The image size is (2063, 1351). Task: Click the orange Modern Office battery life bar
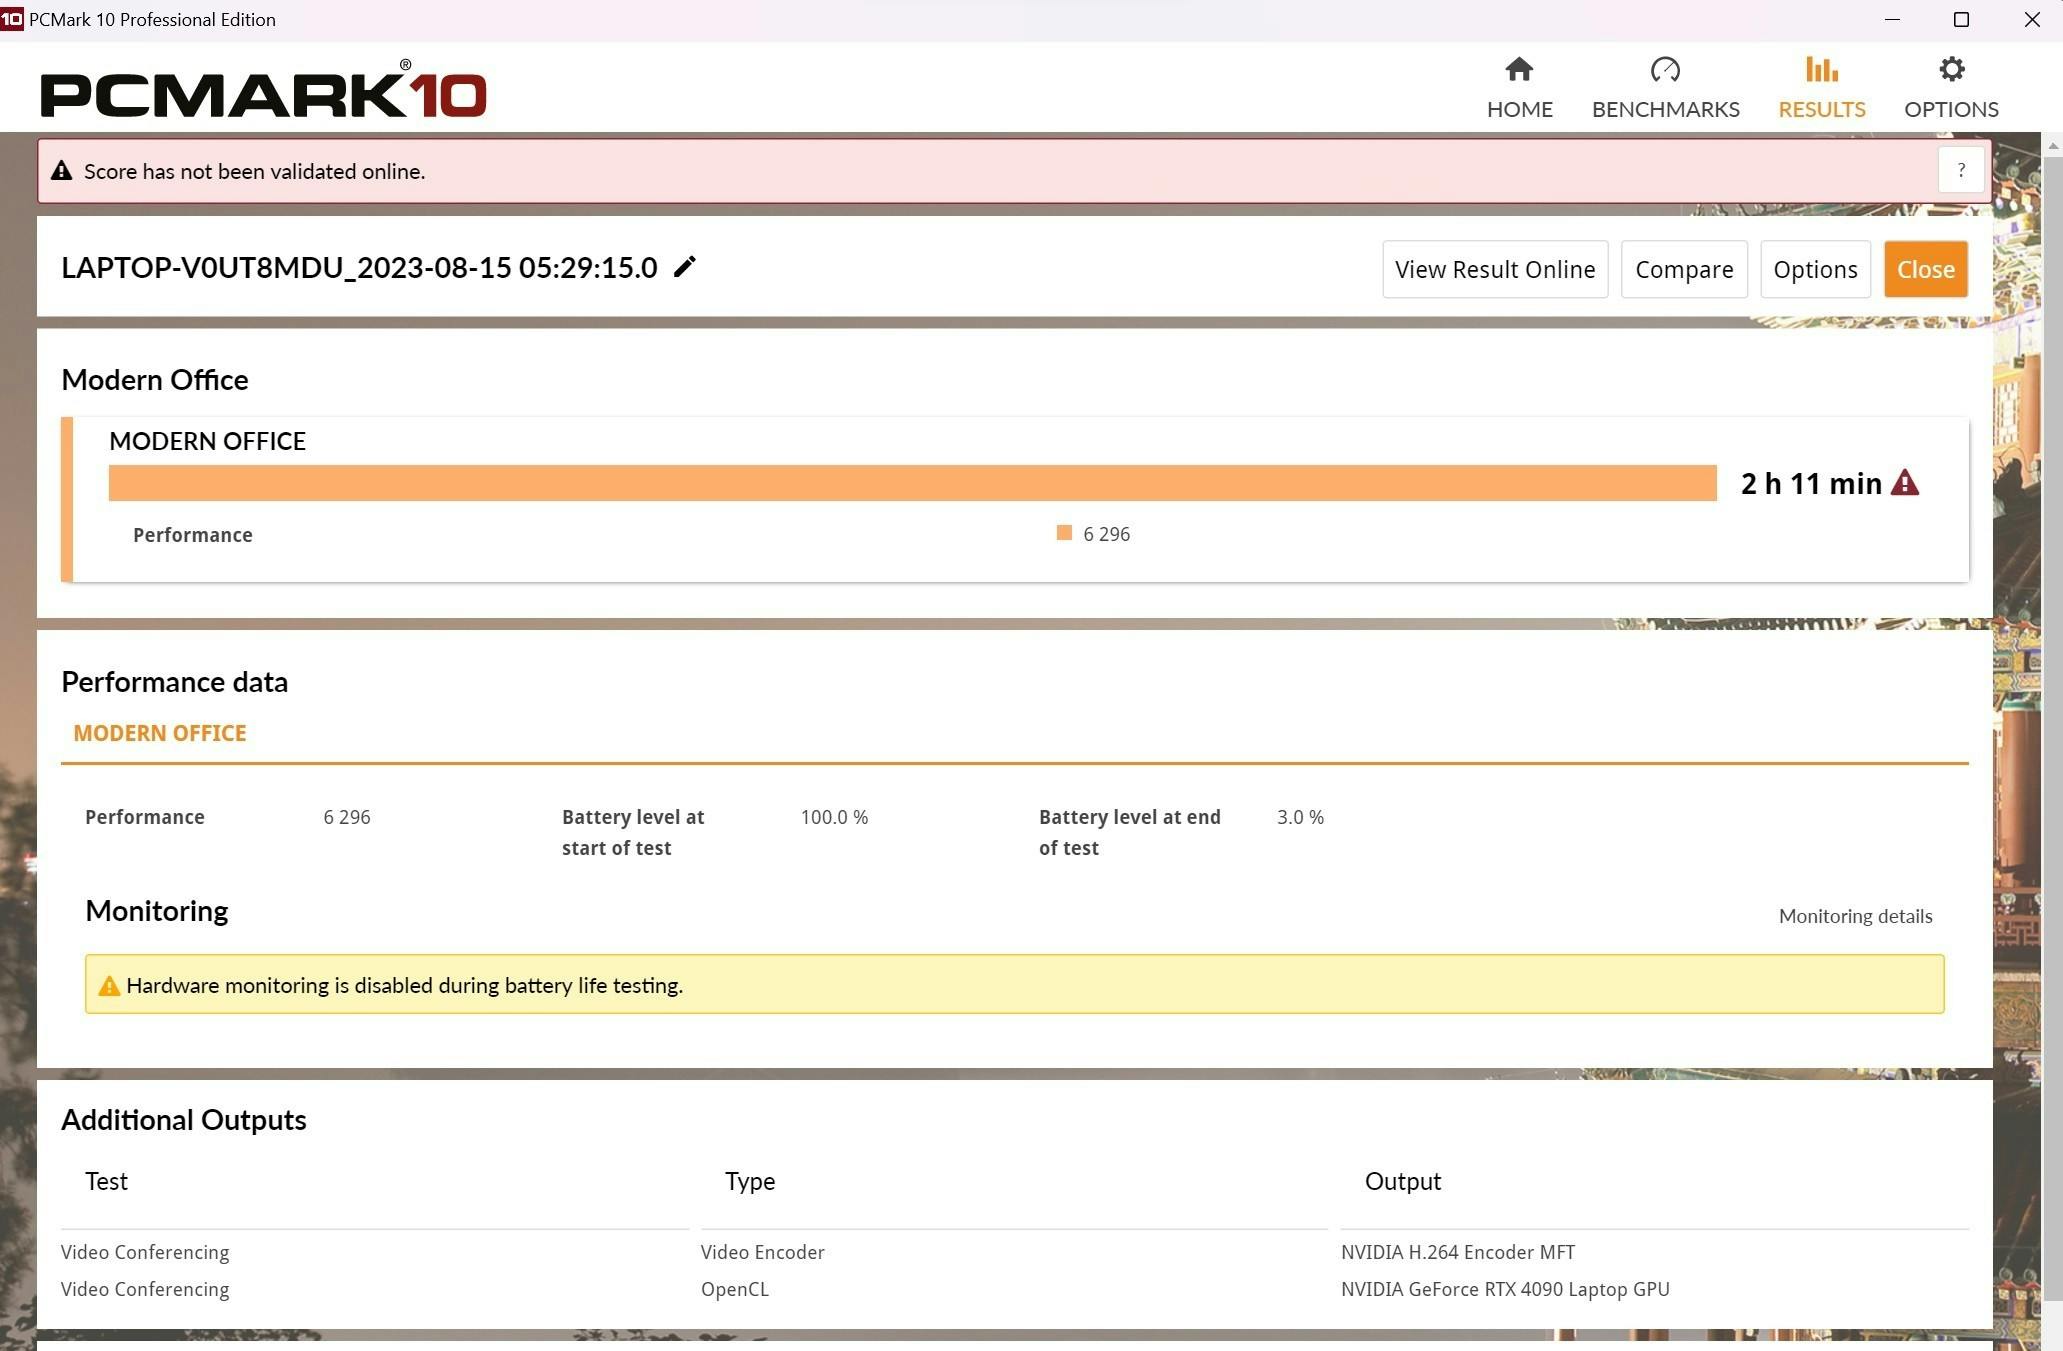tap(912, 483)
